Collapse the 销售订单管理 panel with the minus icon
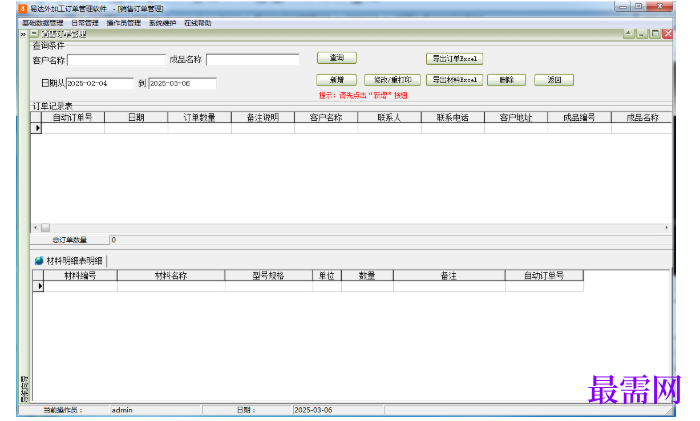This screenshot has width=700, height=421. tap(34, 33)
